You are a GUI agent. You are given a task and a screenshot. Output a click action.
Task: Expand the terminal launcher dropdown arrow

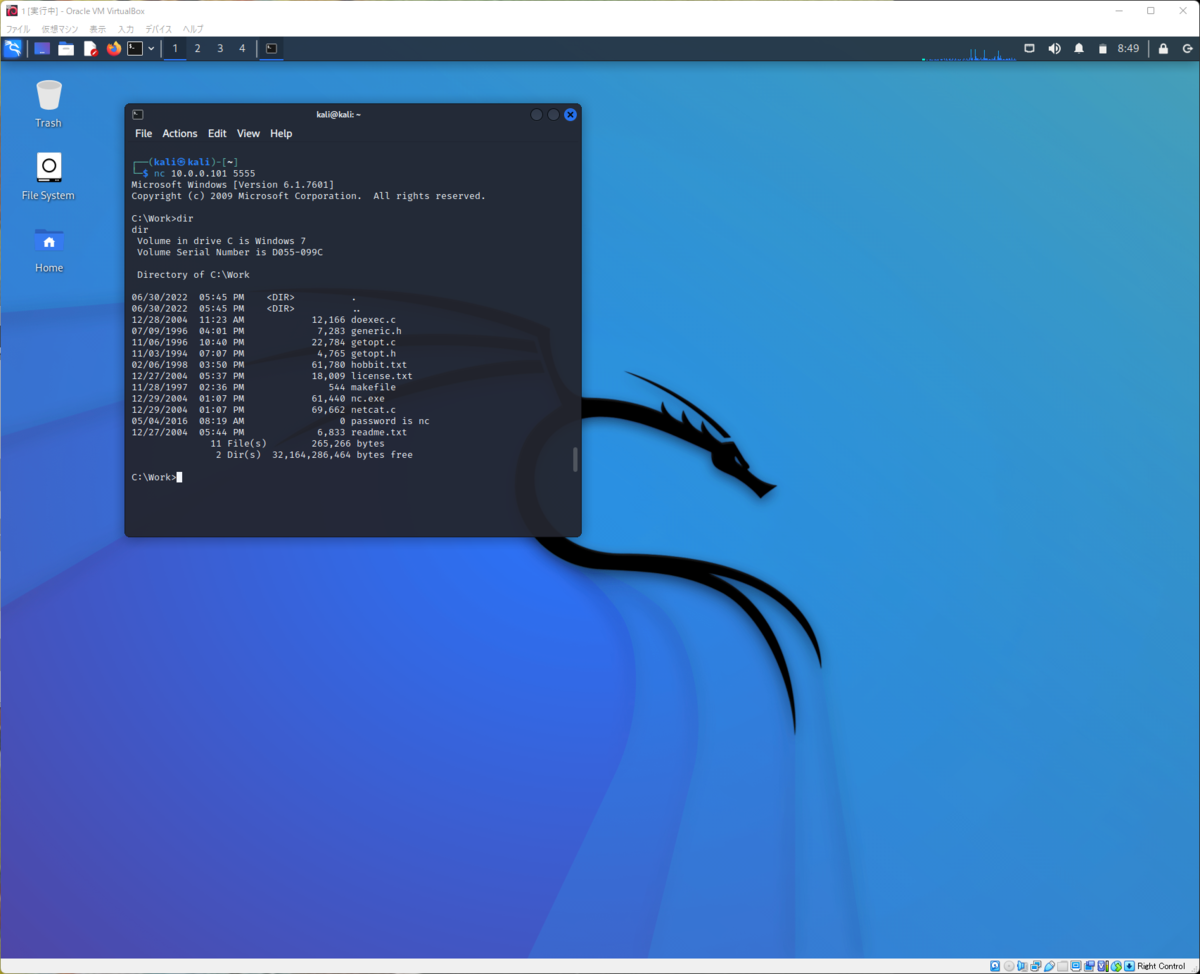click(x=151, y=48)
